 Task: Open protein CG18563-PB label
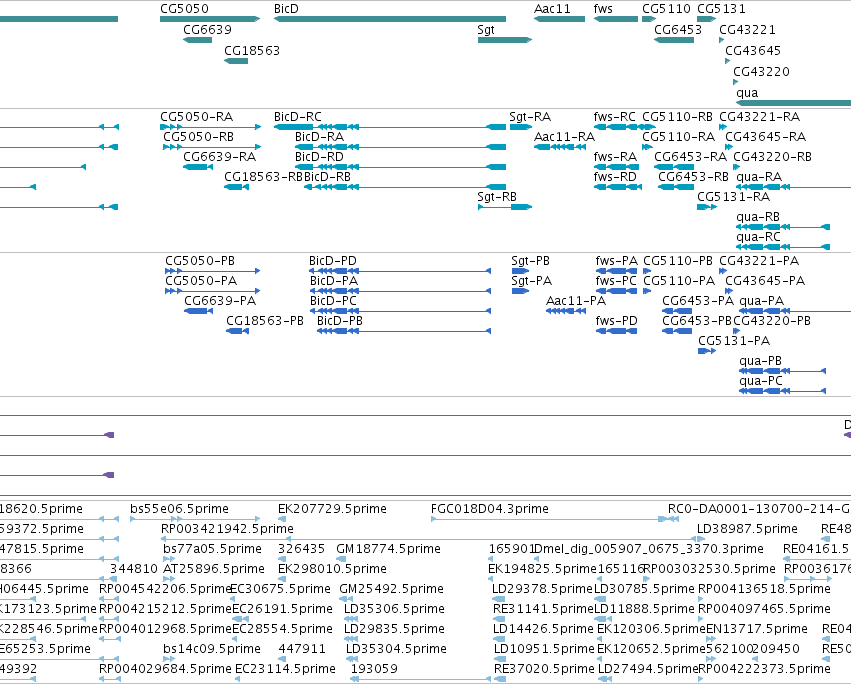pyautogui.click(x=265, y=321)
